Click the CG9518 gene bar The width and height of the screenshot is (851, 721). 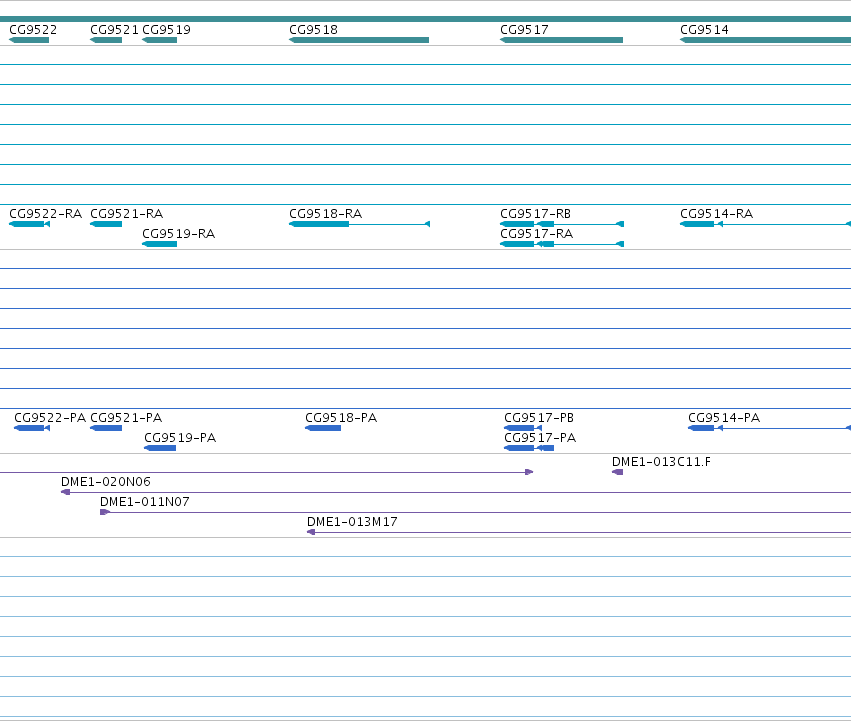click(x=359, y=40)
